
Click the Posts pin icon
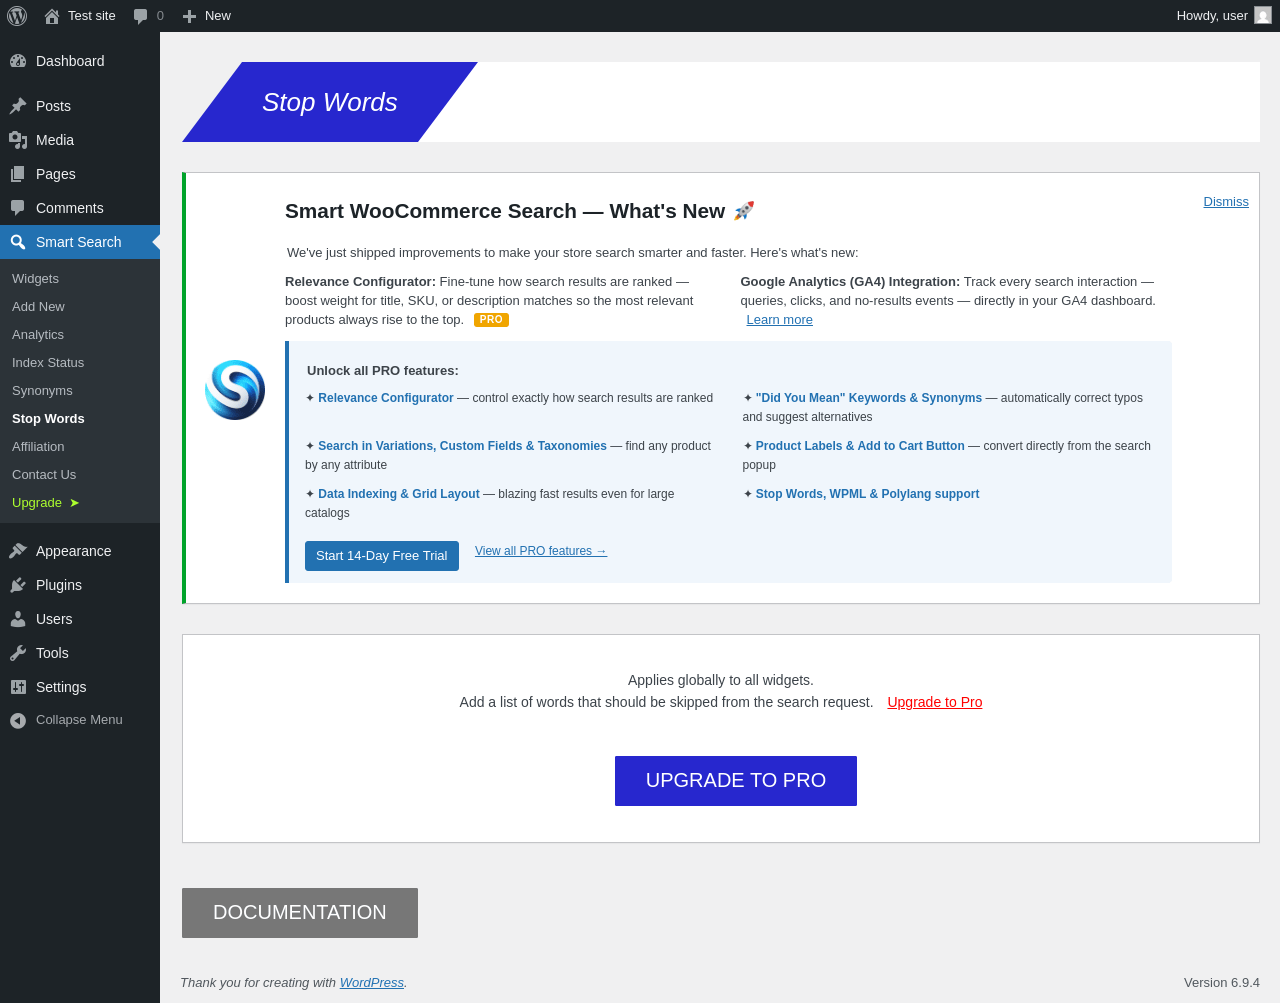(x=18, y=106)
